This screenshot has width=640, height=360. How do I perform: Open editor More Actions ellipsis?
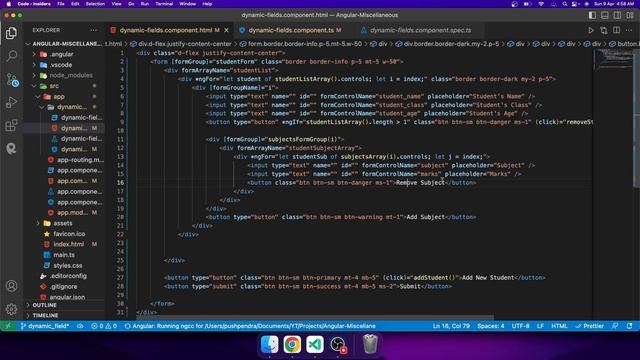tap(629, 30)
